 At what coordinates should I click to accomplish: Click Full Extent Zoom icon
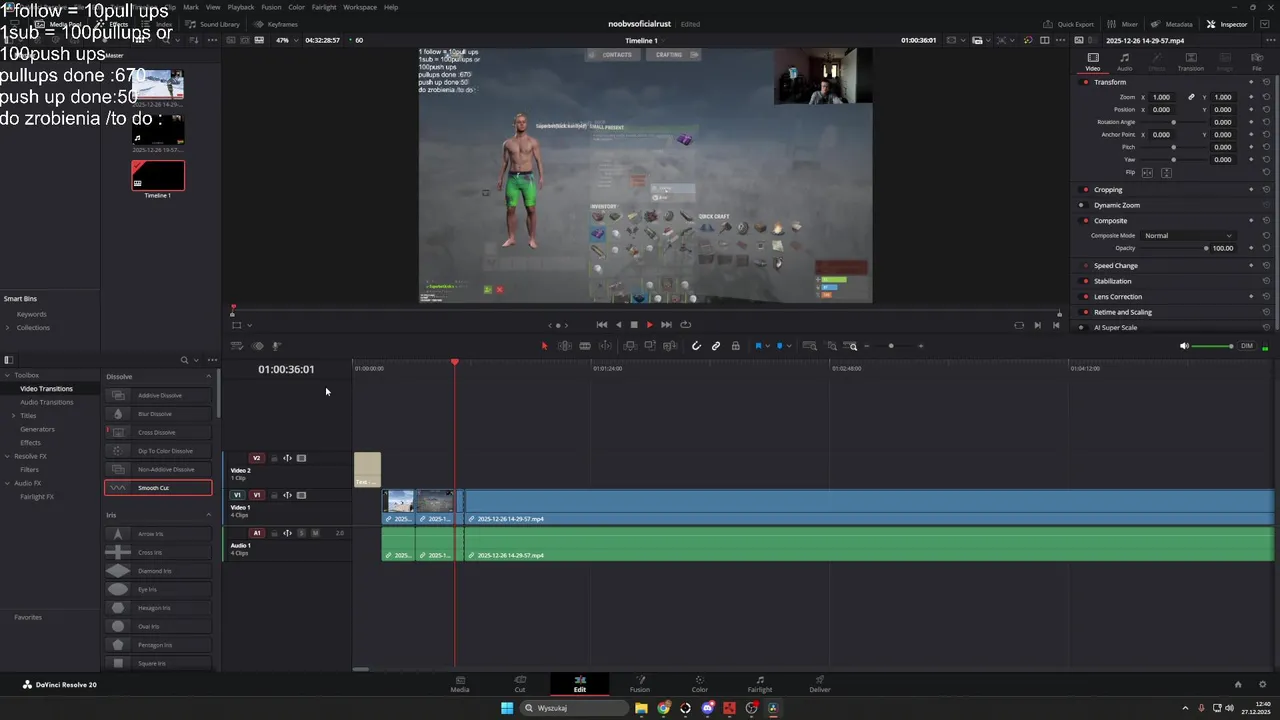tap(809, 346)
